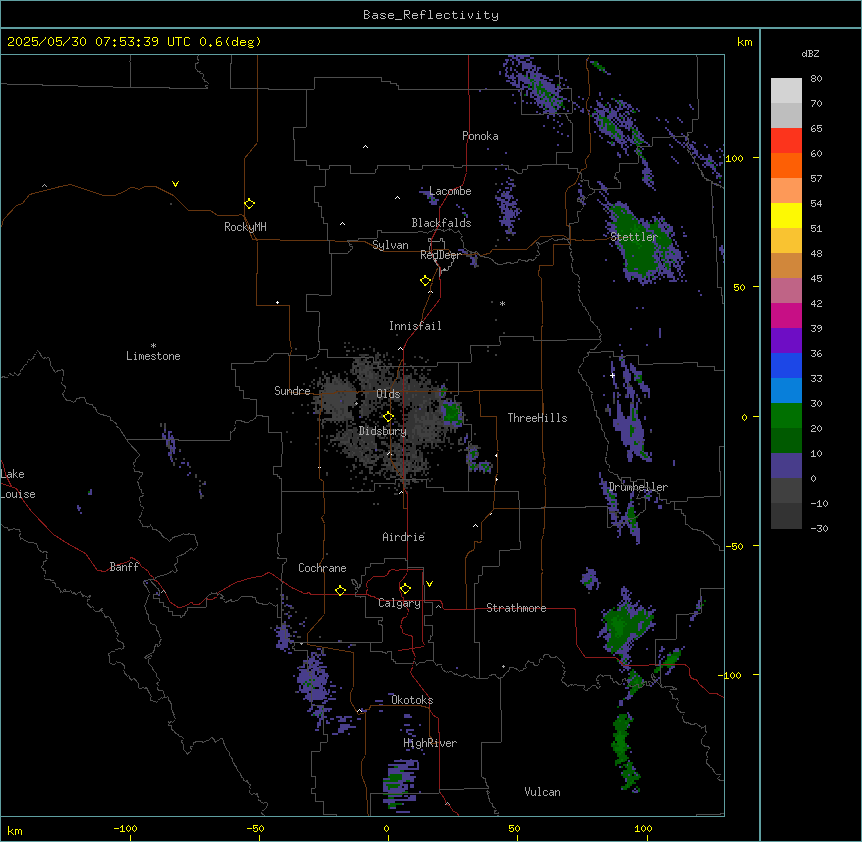Click the legend value label -30
Screen dimensions: 862x842
[x=819, y=529]
